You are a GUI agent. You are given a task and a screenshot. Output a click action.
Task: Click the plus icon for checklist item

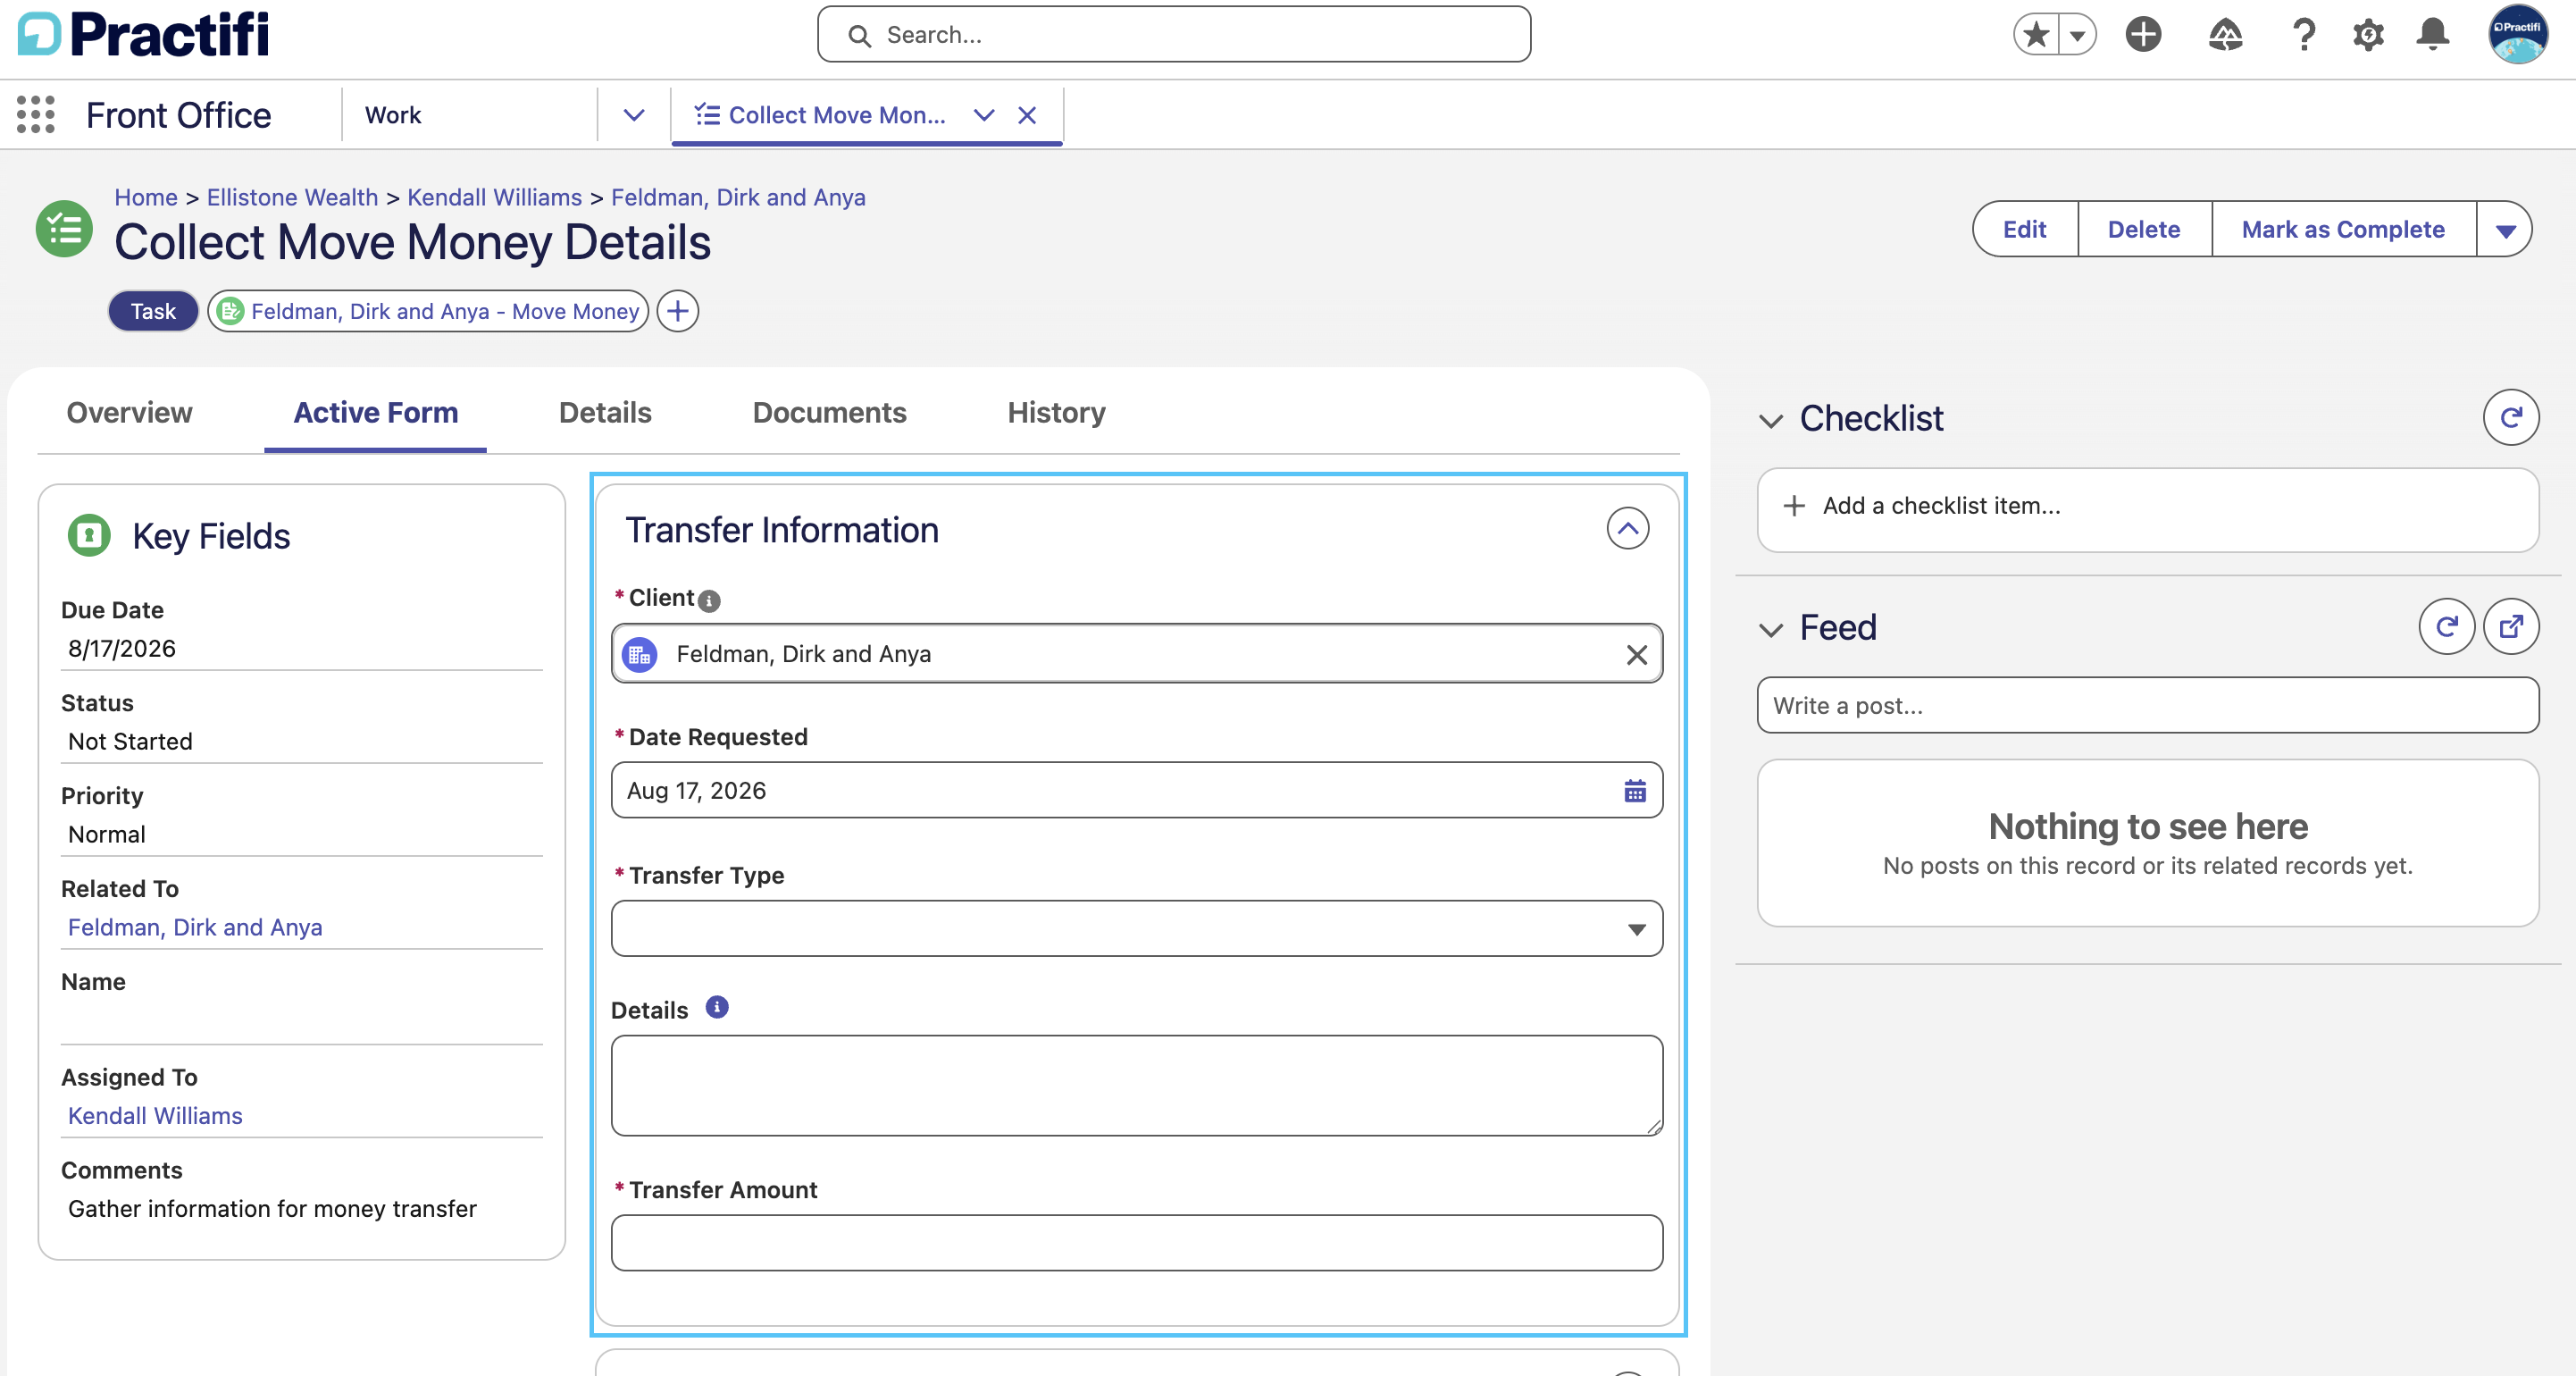click(1794, 506)
